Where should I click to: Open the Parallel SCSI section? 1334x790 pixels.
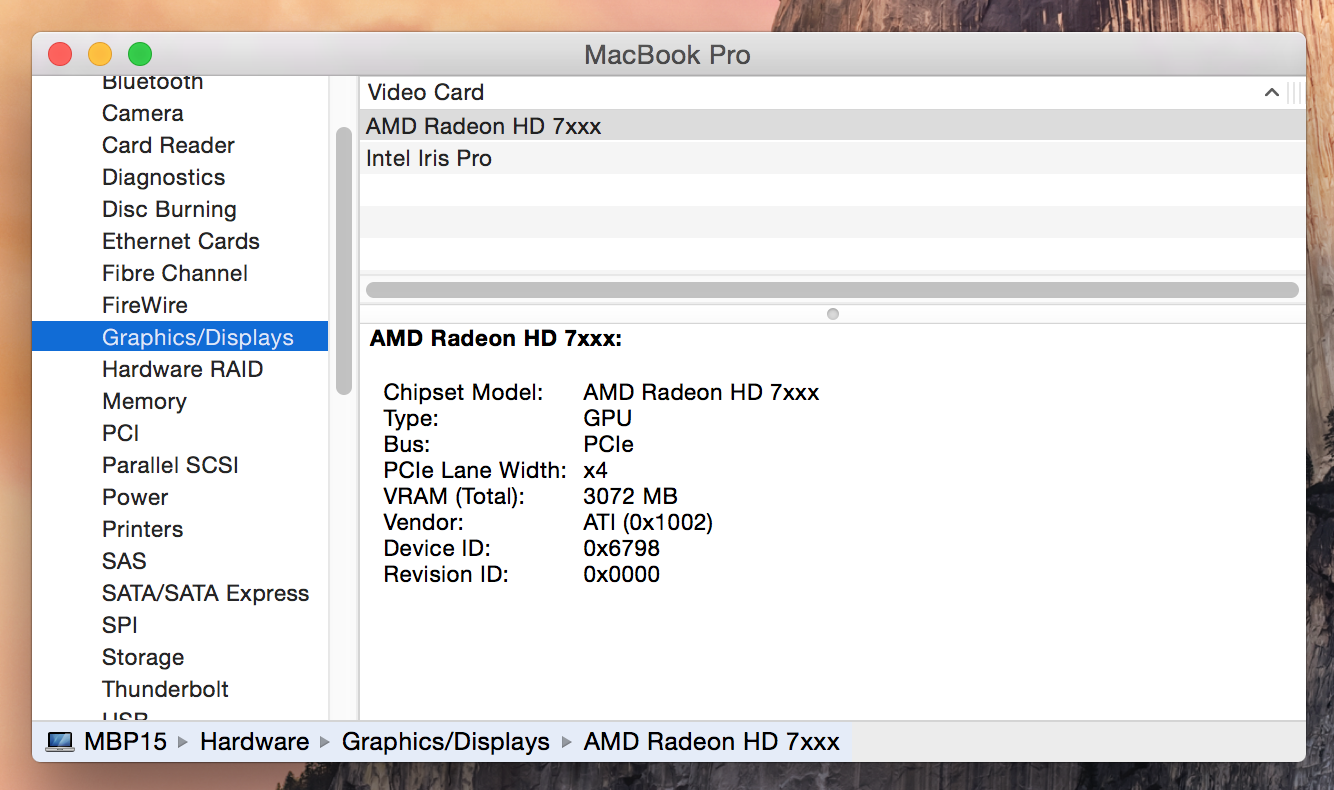[170, 465]
